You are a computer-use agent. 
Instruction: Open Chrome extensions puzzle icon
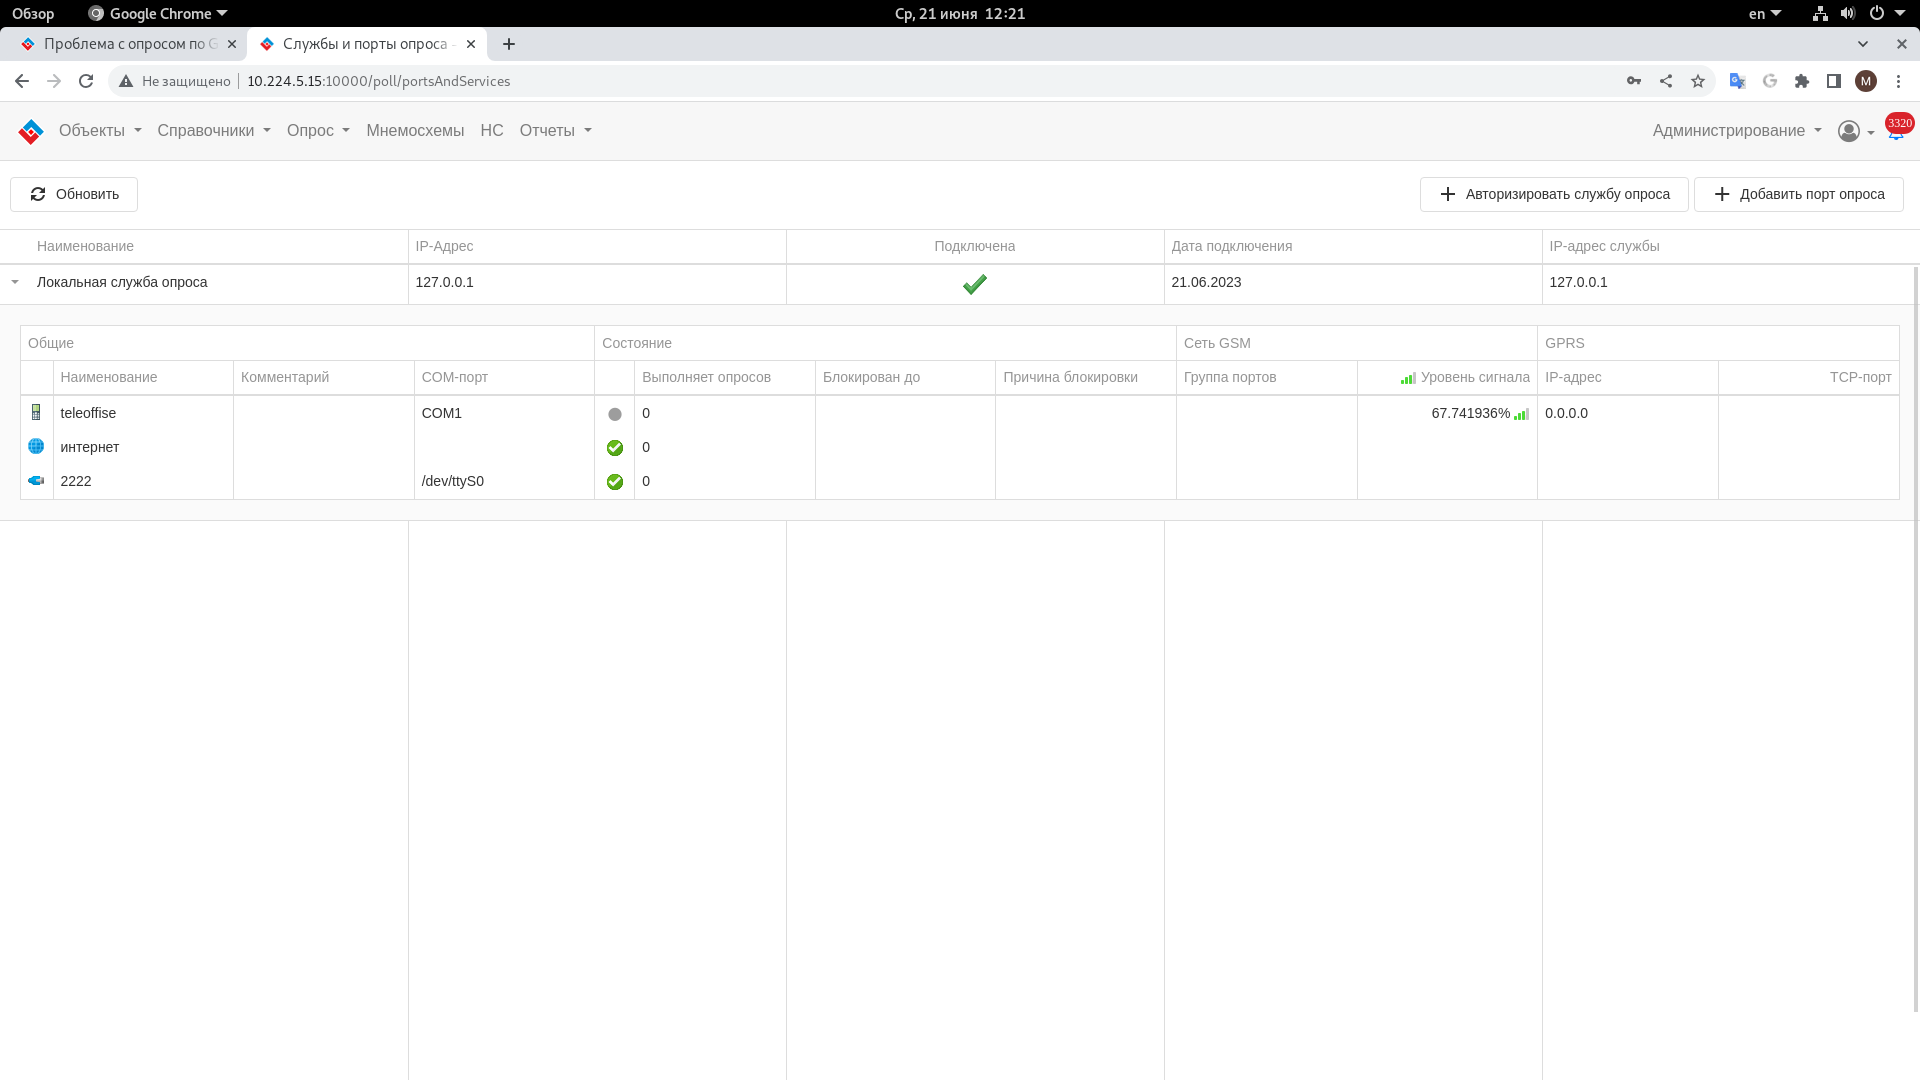(x=1802, y=81)
